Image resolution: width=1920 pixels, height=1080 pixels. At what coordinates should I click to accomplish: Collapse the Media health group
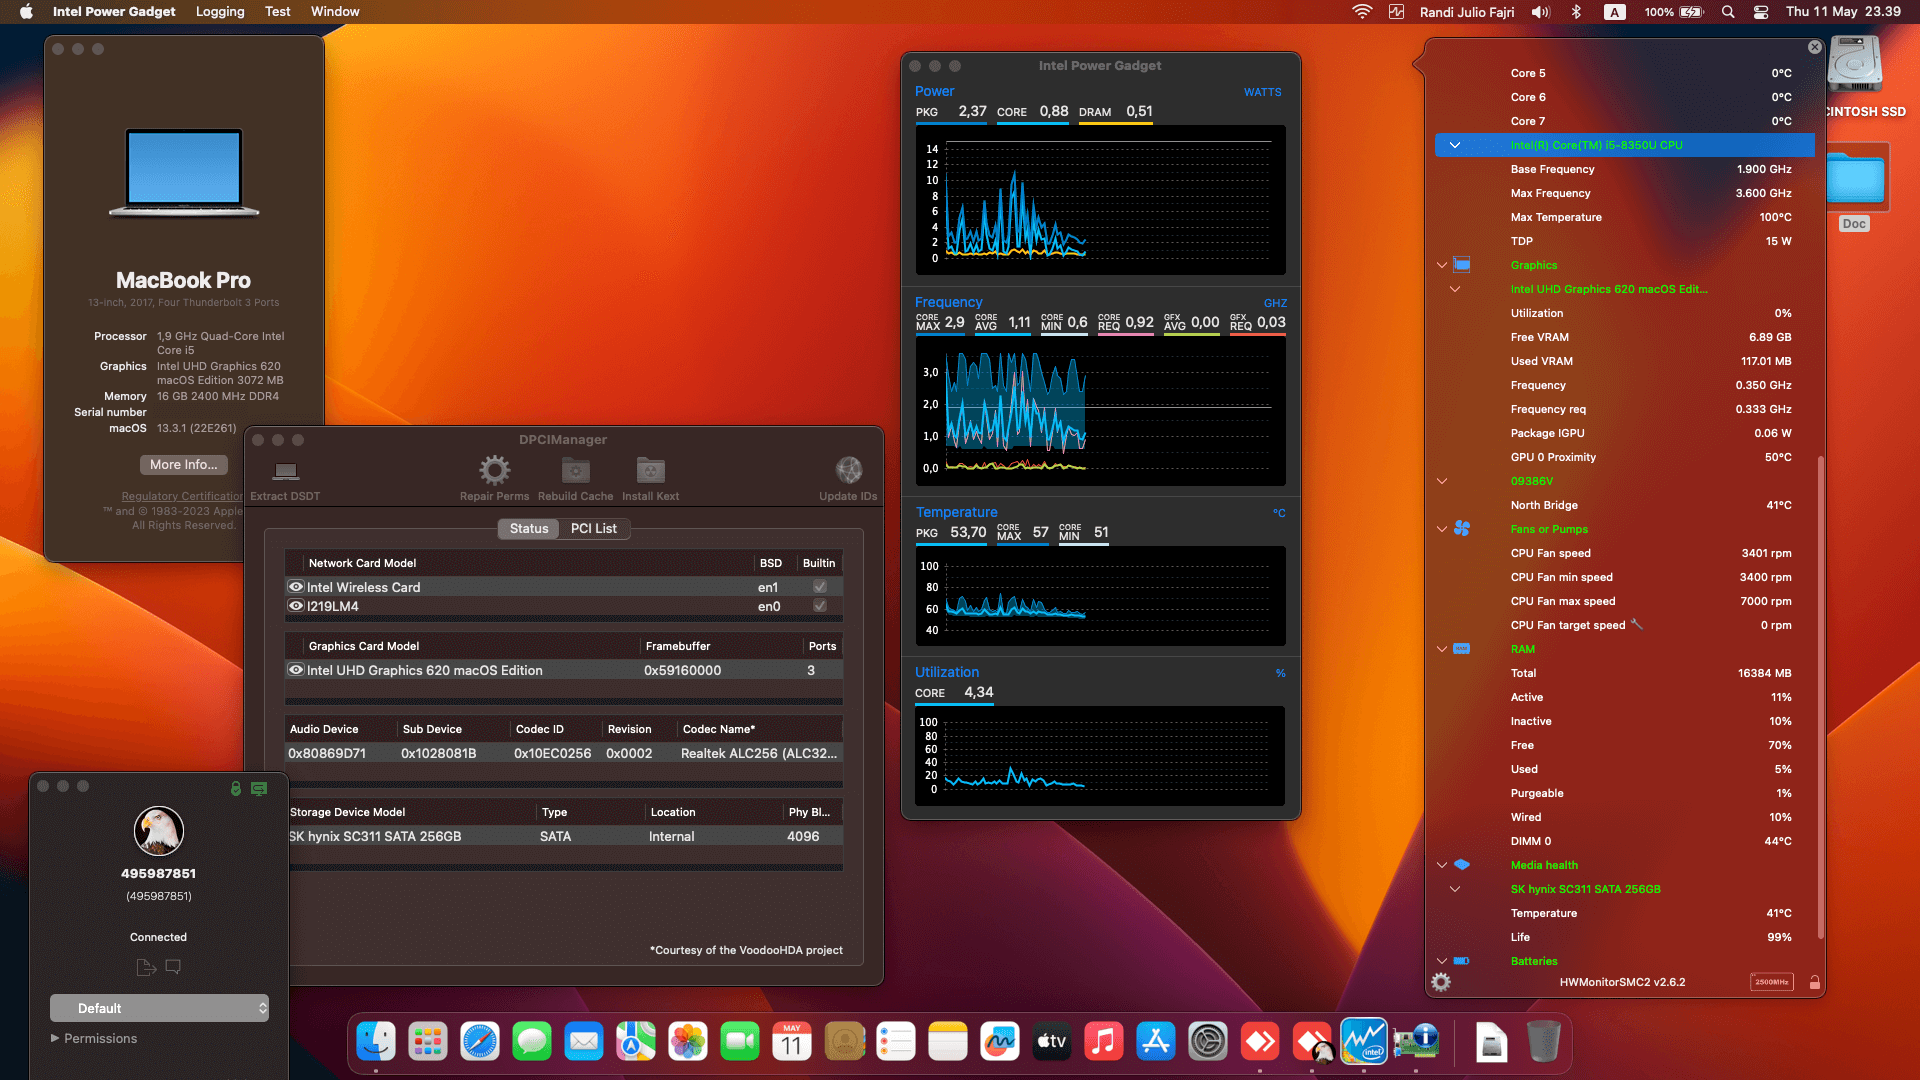coord(1442,865)
